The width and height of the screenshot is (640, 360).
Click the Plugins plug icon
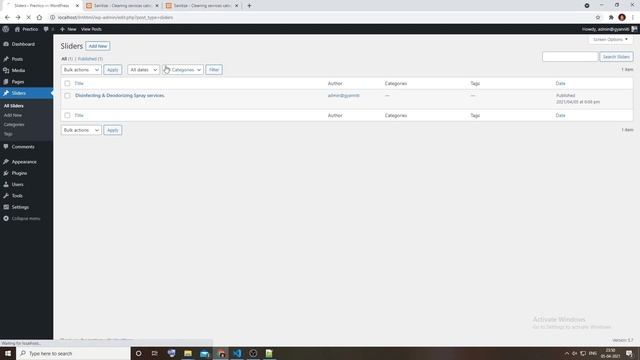pos(6,173)
